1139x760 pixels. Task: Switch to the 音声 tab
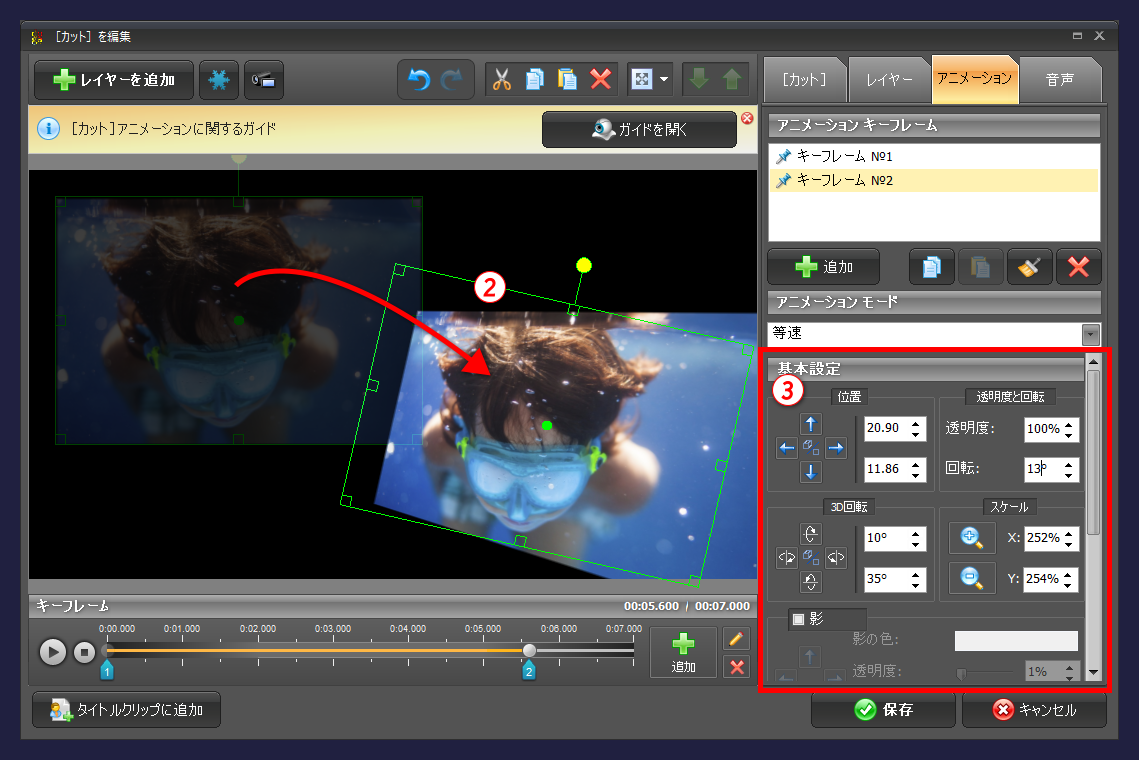(1060, 80)
